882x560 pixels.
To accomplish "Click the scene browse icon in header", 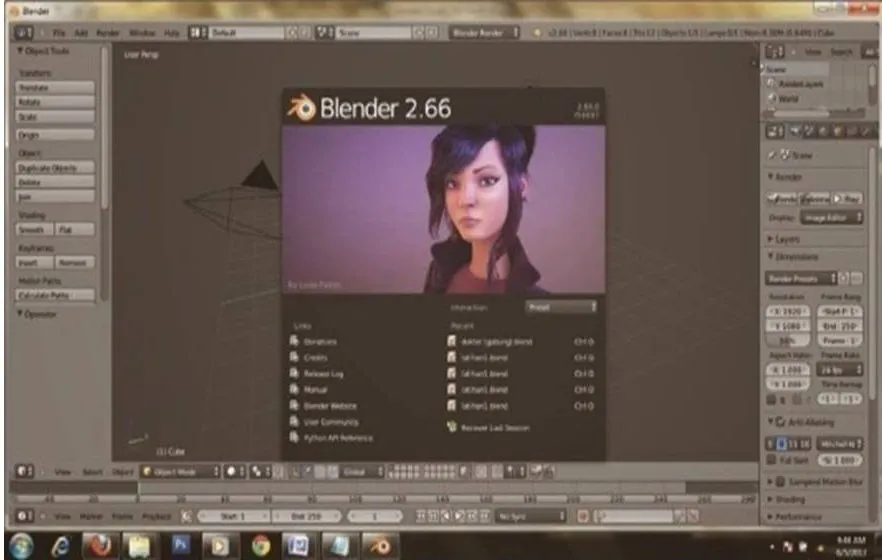I will (325, 33).
